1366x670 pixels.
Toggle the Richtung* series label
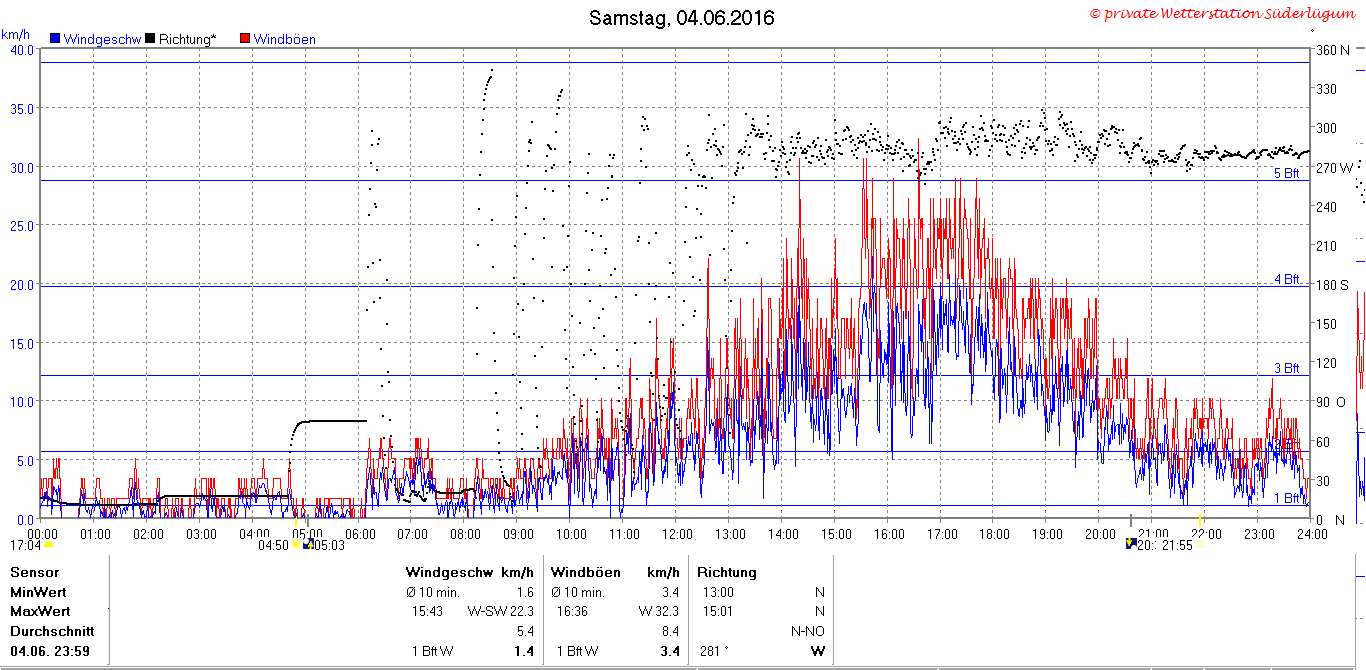(x=187, y=39)
